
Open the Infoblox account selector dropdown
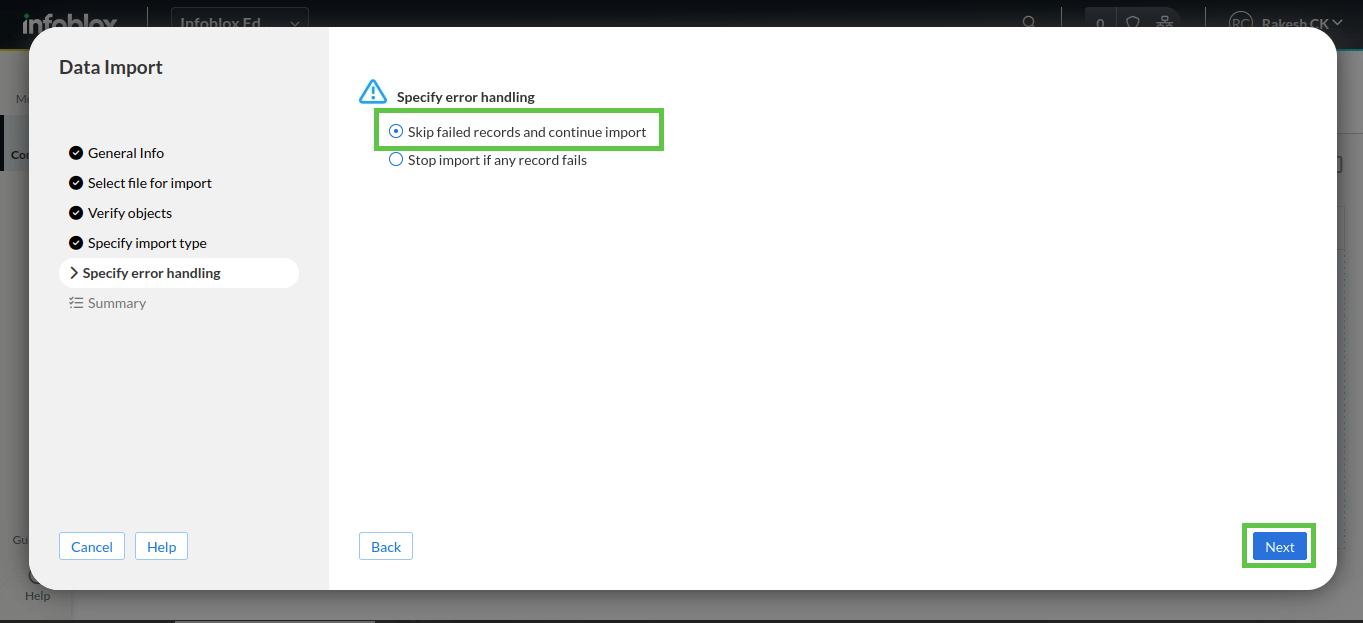240,22
